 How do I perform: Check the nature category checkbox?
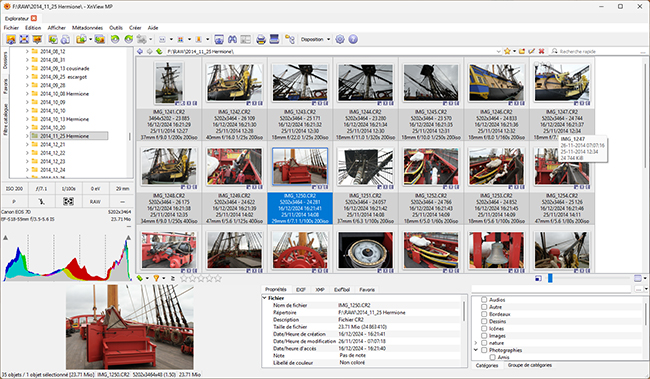point(484,343)
